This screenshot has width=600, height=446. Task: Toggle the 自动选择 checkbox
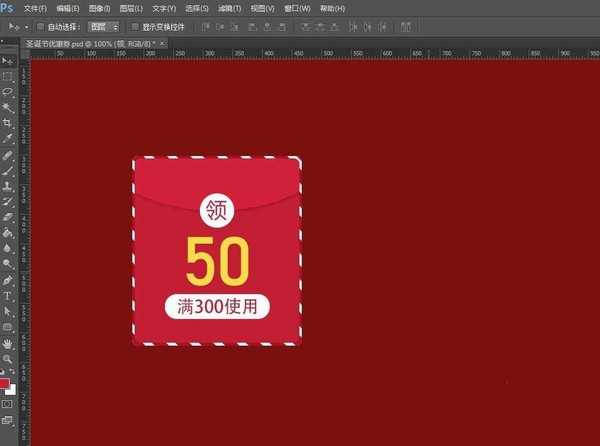(37, 27)
